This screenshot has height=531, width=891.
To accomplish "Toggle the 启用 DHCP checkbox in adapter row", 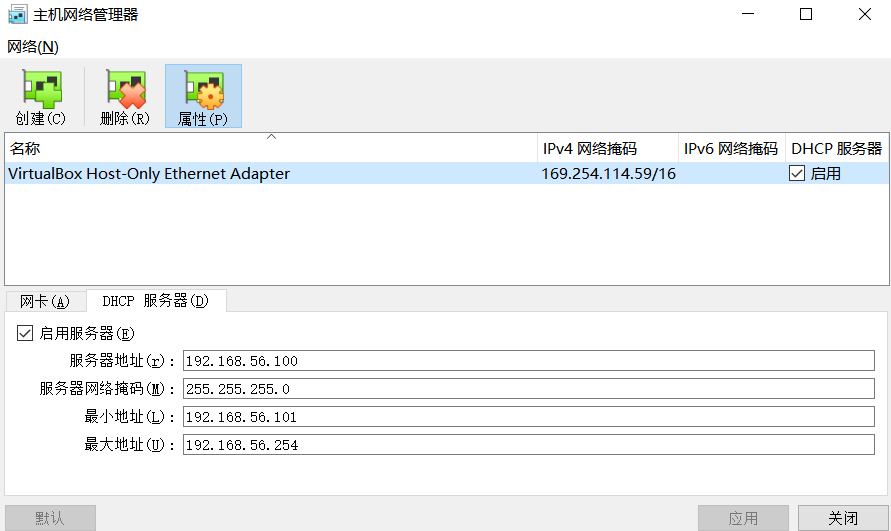I will coord(797,173).
